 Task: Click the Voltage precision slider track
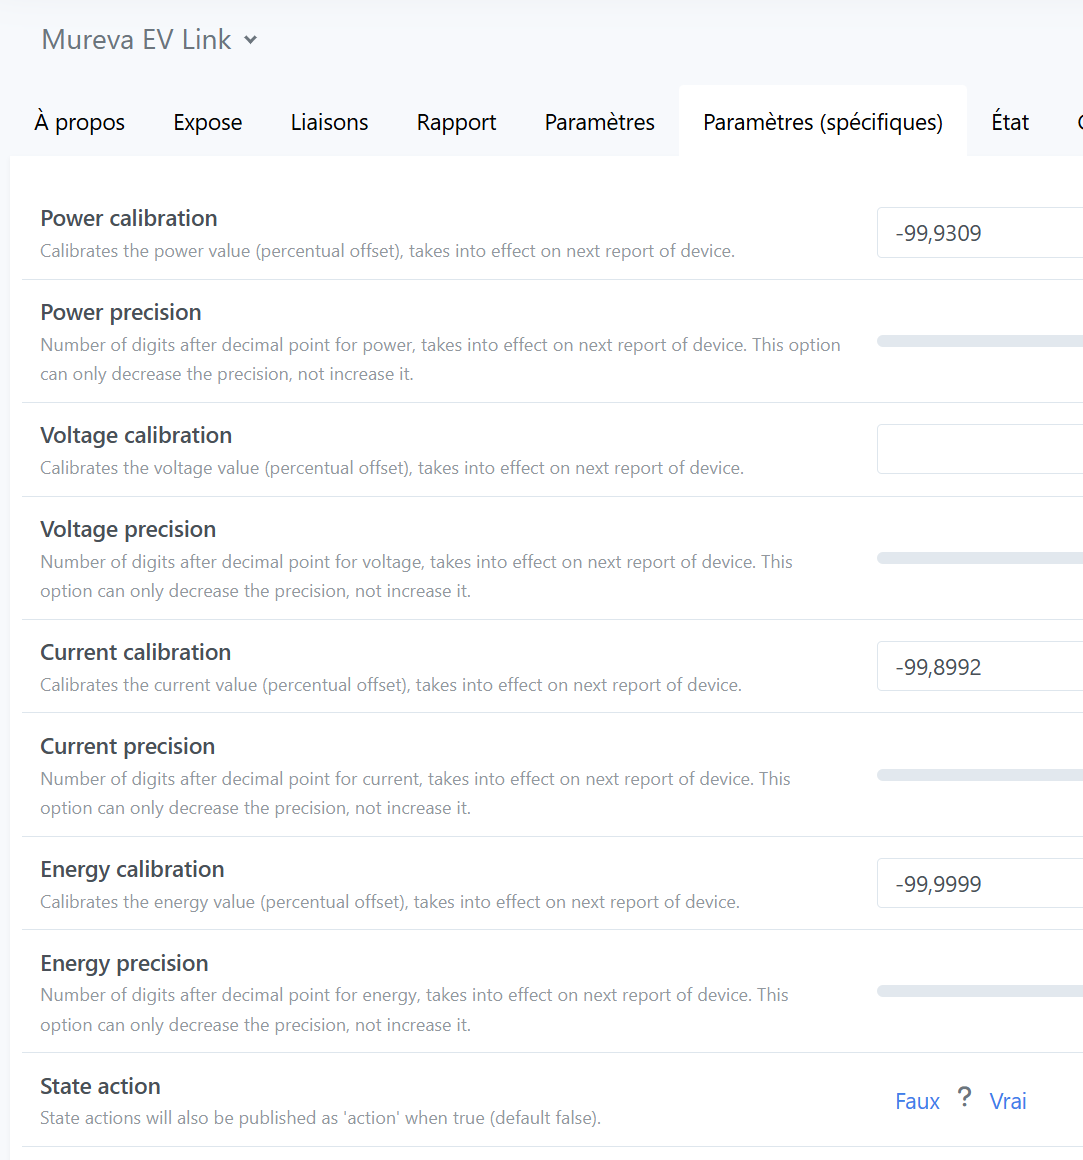coord(980,558)
